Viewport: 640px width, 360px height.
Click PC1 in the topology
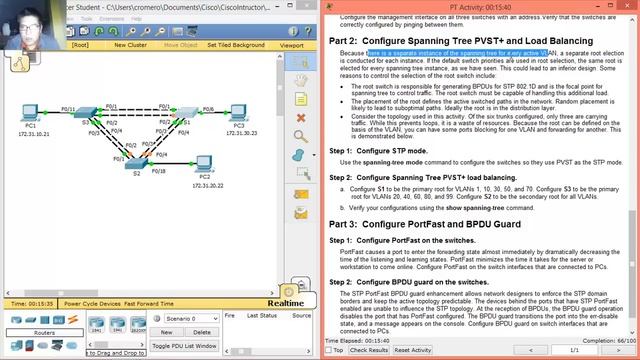[30, 113]
